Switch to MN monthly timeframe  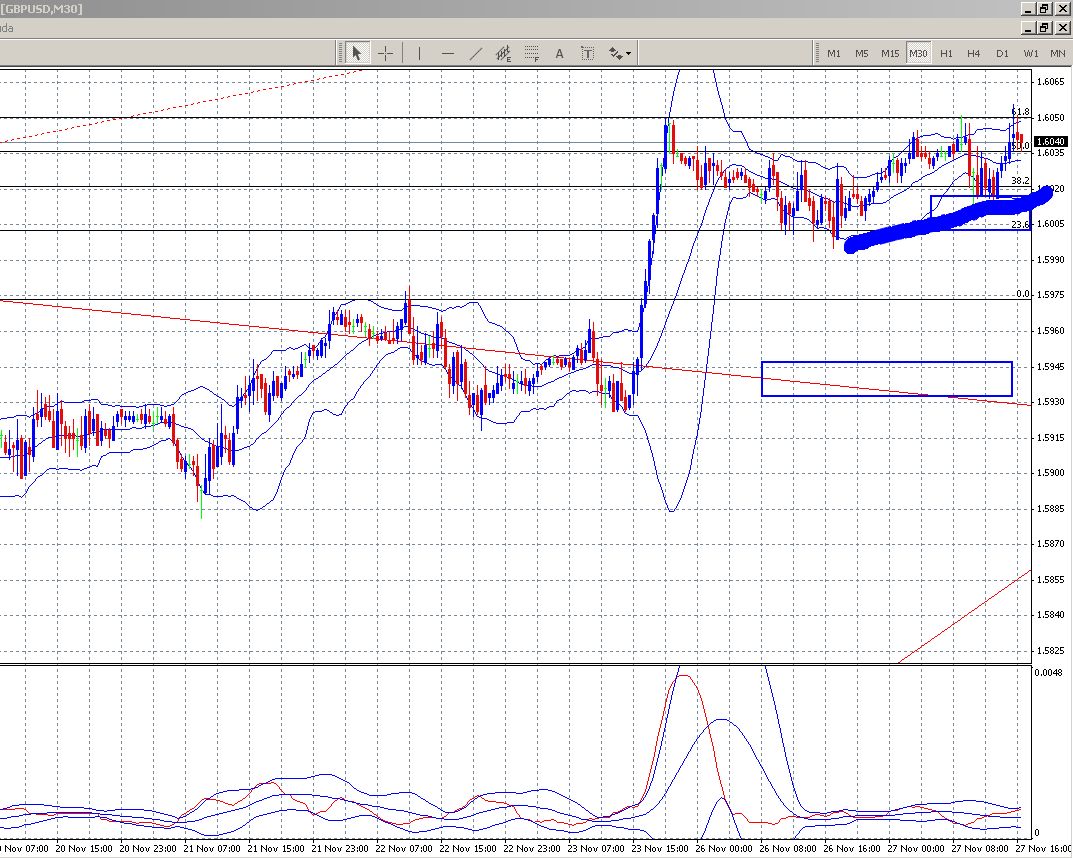coord(1057,53)
